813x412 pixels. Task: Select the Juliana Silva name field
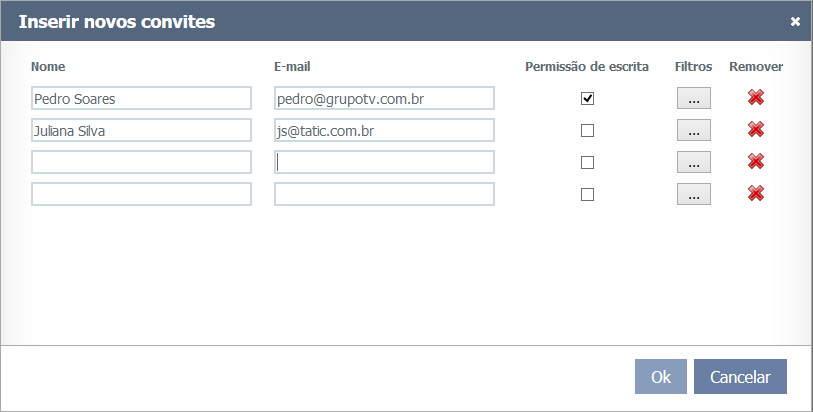(141, 130)
